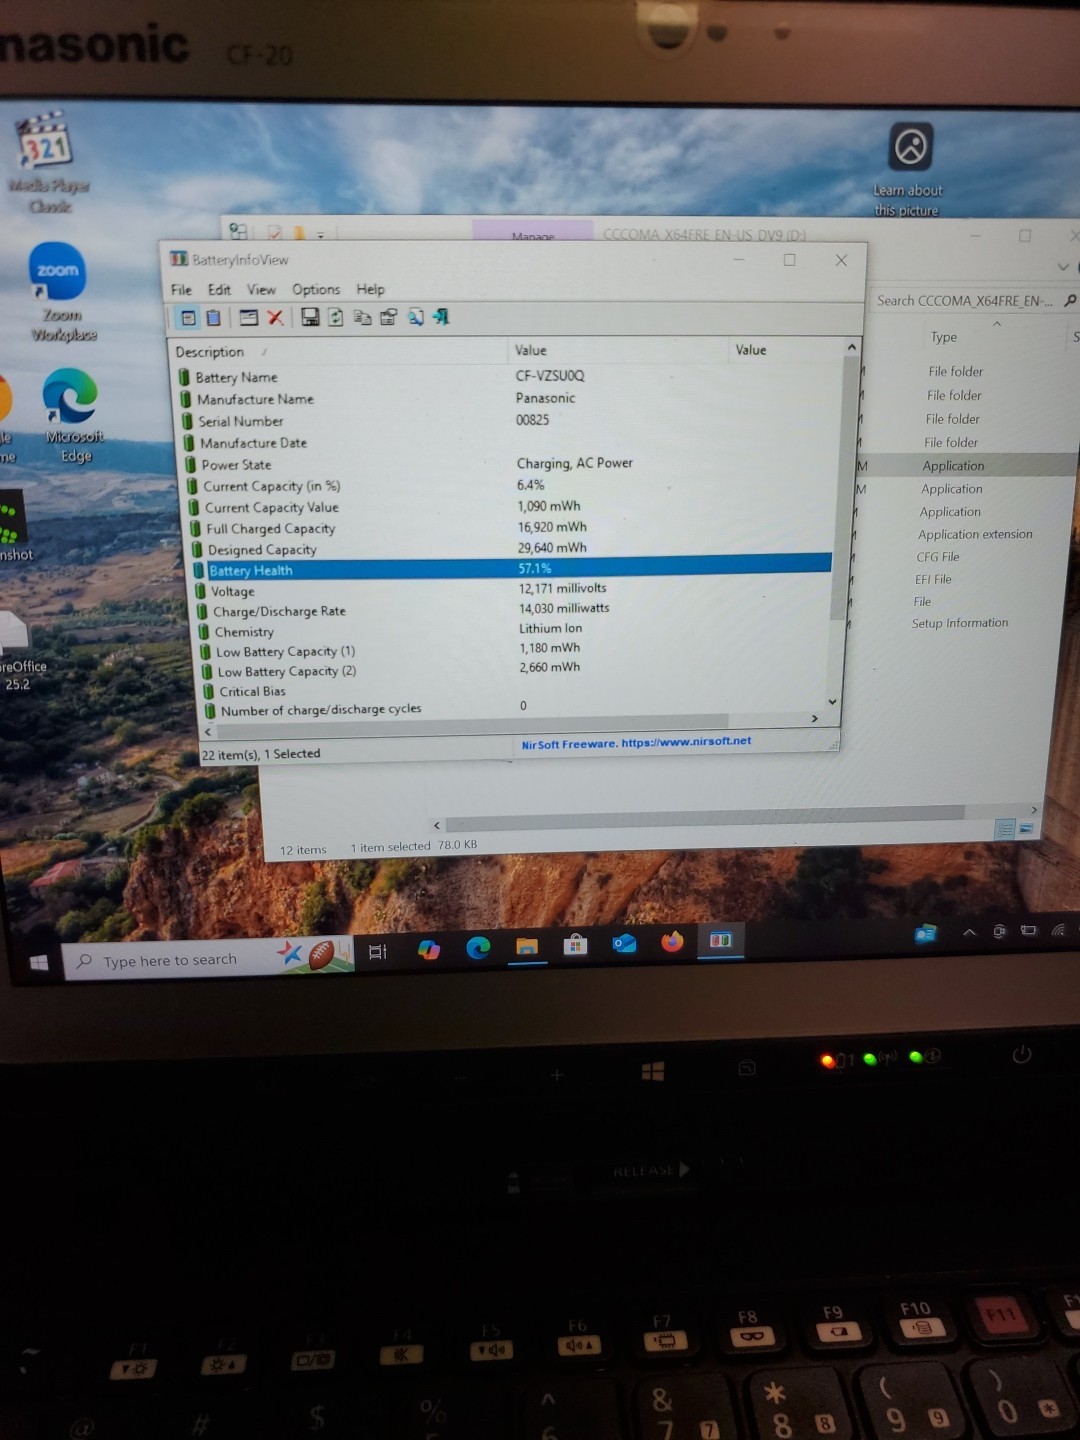Select the Voltage row
1080x1440 pixels.
(x=512, y=590)
